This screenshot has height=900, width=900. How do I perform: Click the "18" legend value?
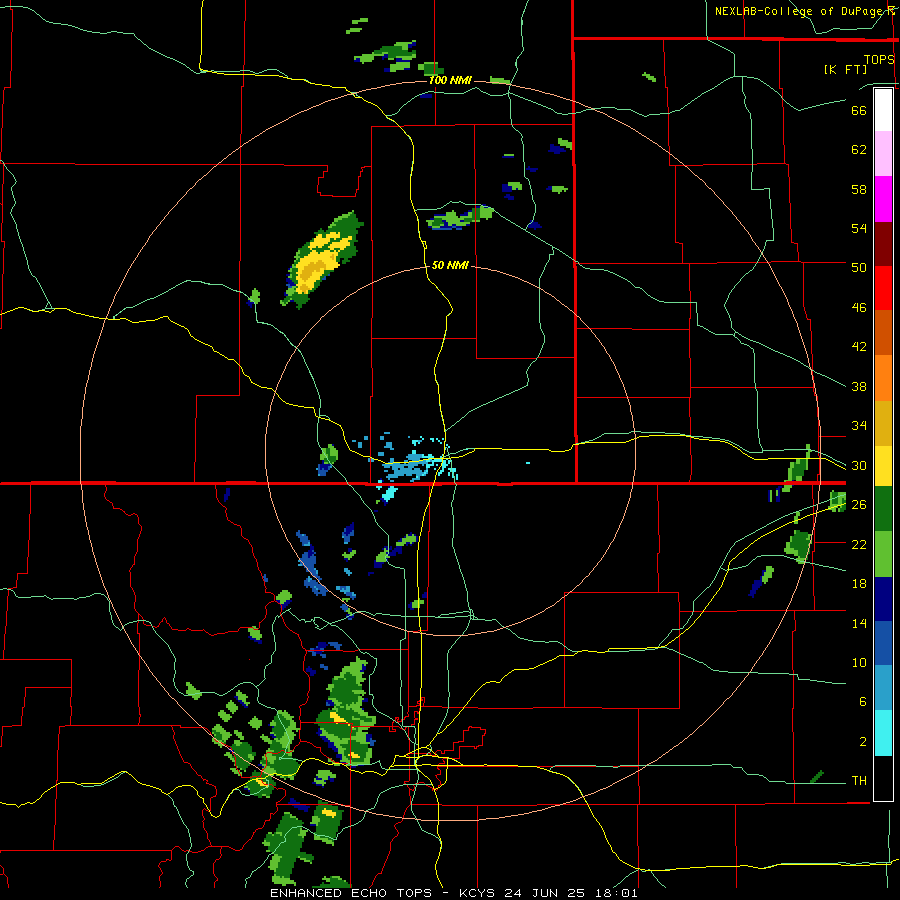click(859, 584)
